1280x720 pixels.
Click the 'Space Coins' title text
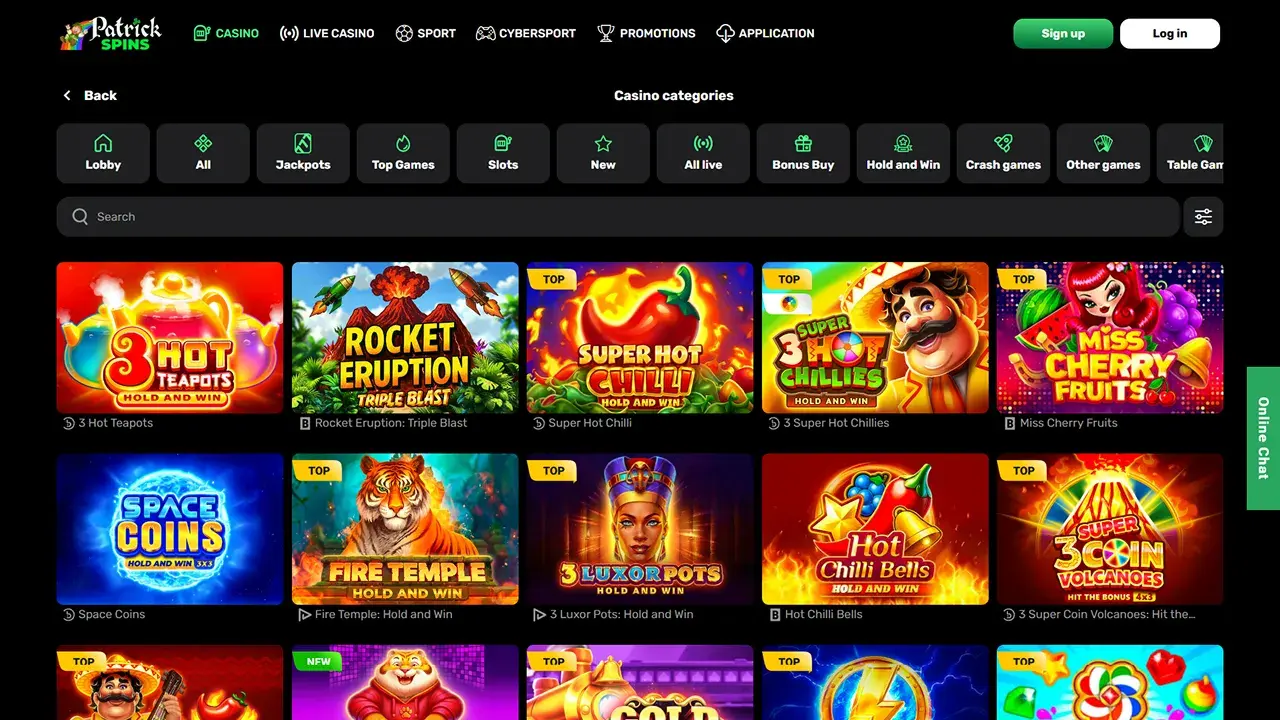[112, 614]
